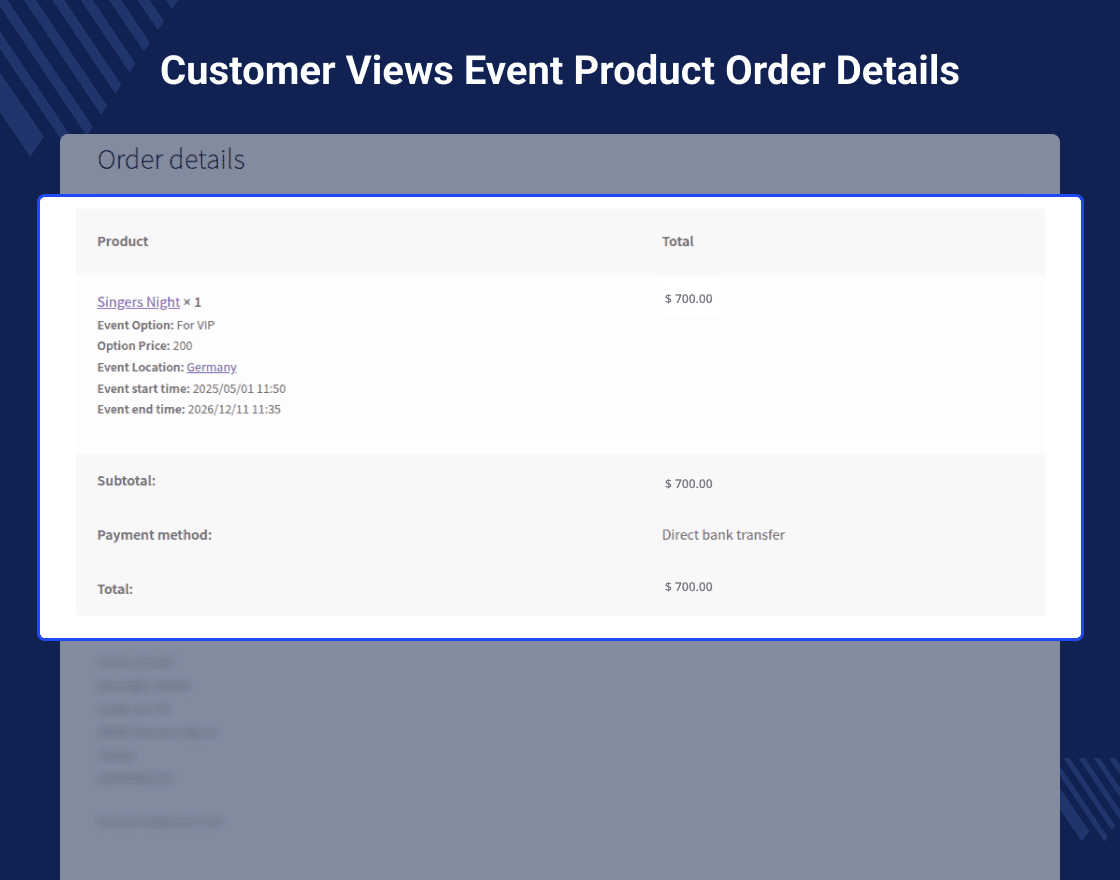Click the Event Option For VIP text
The height and width of the screenshot is (880, 1120).
tap(156, 325)
